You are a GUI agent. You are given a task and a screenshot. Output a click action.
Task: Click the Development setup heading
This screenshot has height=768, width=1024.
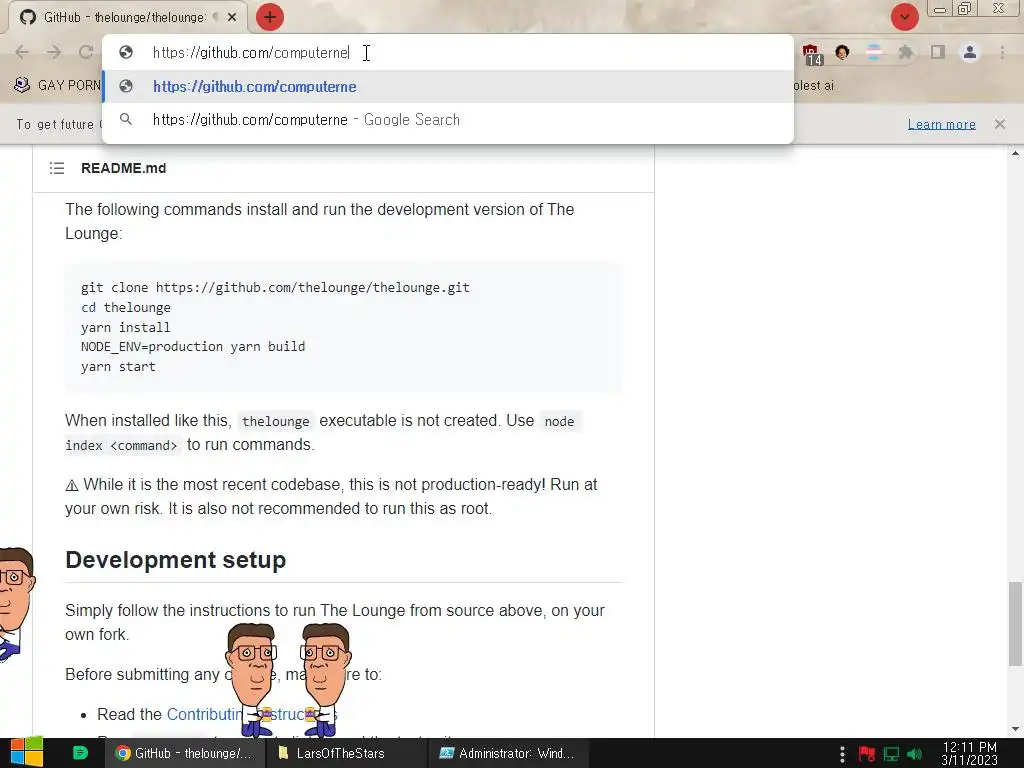[x=176, y=560]
